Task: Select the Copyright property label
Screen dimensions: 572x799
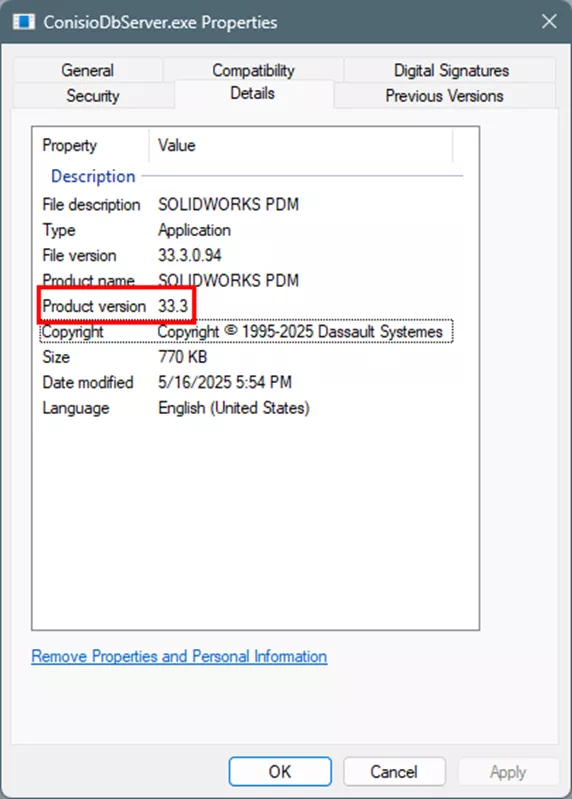Action: tap(72, 332)
